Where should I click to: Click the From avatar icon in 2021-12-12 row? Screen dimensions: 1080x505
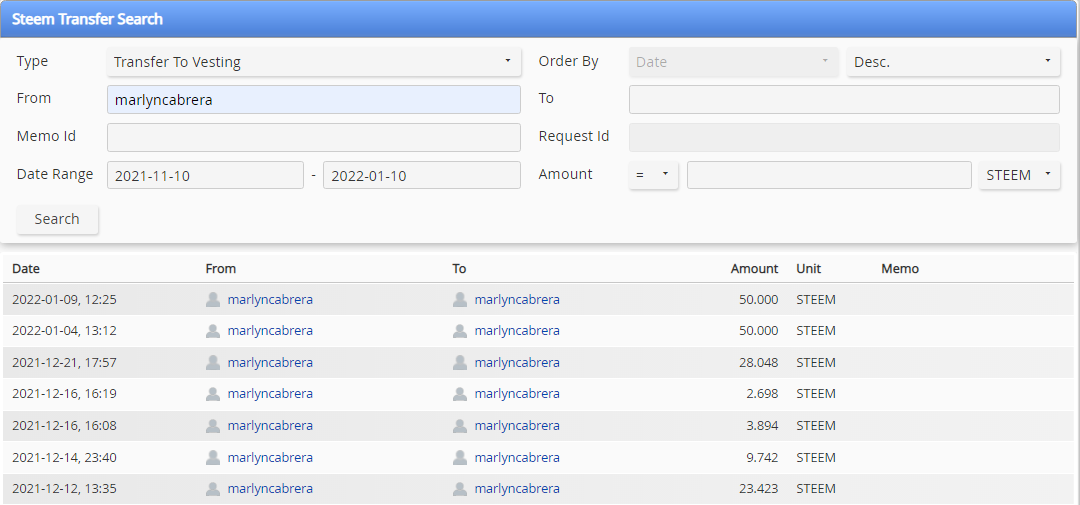pyautogui.click(x=213, y=489)
